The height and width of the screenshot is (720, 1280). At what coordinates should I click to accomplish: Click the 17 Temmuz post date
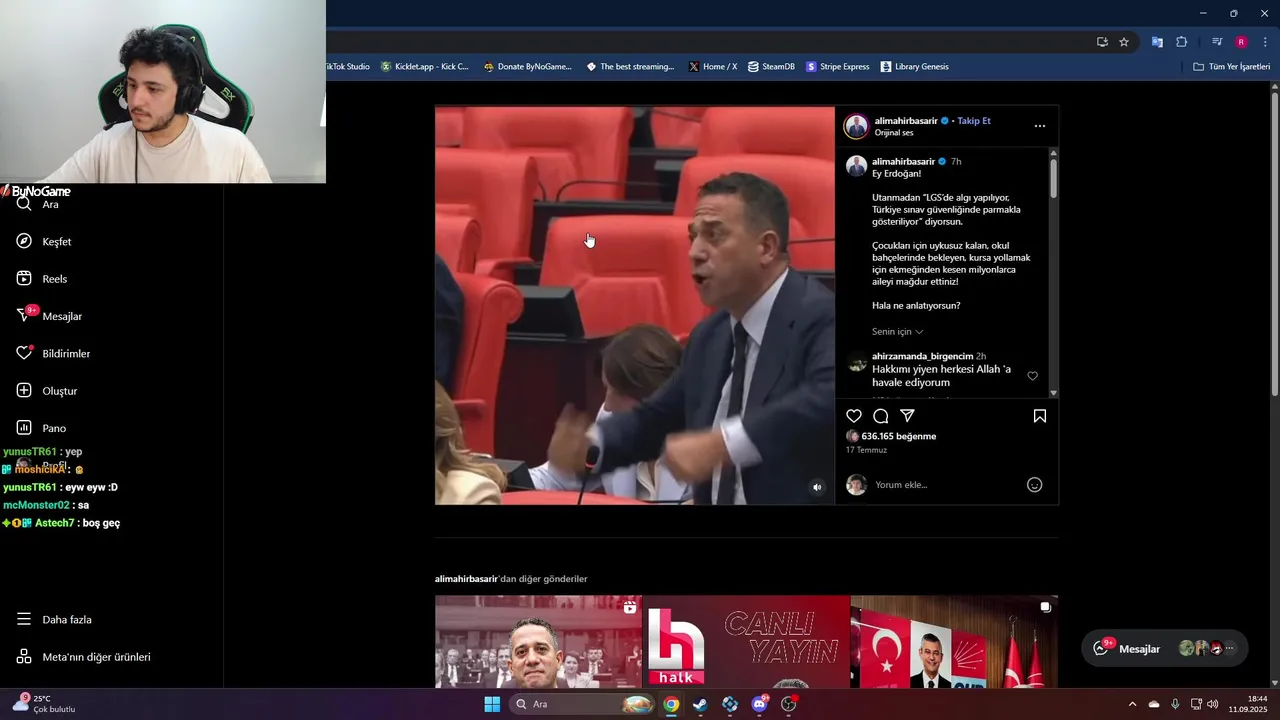[x=866, y=450]
